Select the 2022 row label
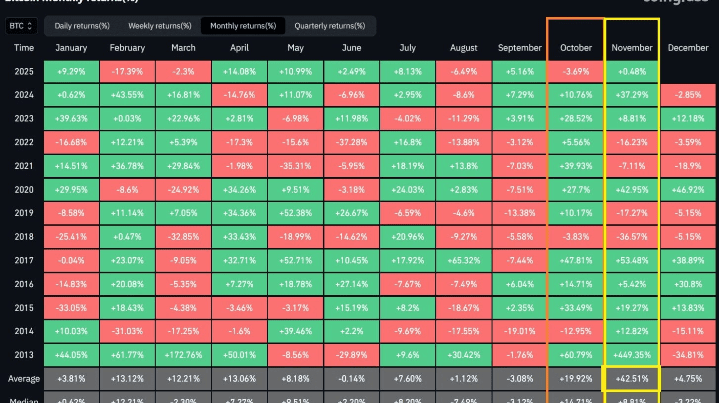This screenshot has height=403, width=719. [x=24, y=142]
